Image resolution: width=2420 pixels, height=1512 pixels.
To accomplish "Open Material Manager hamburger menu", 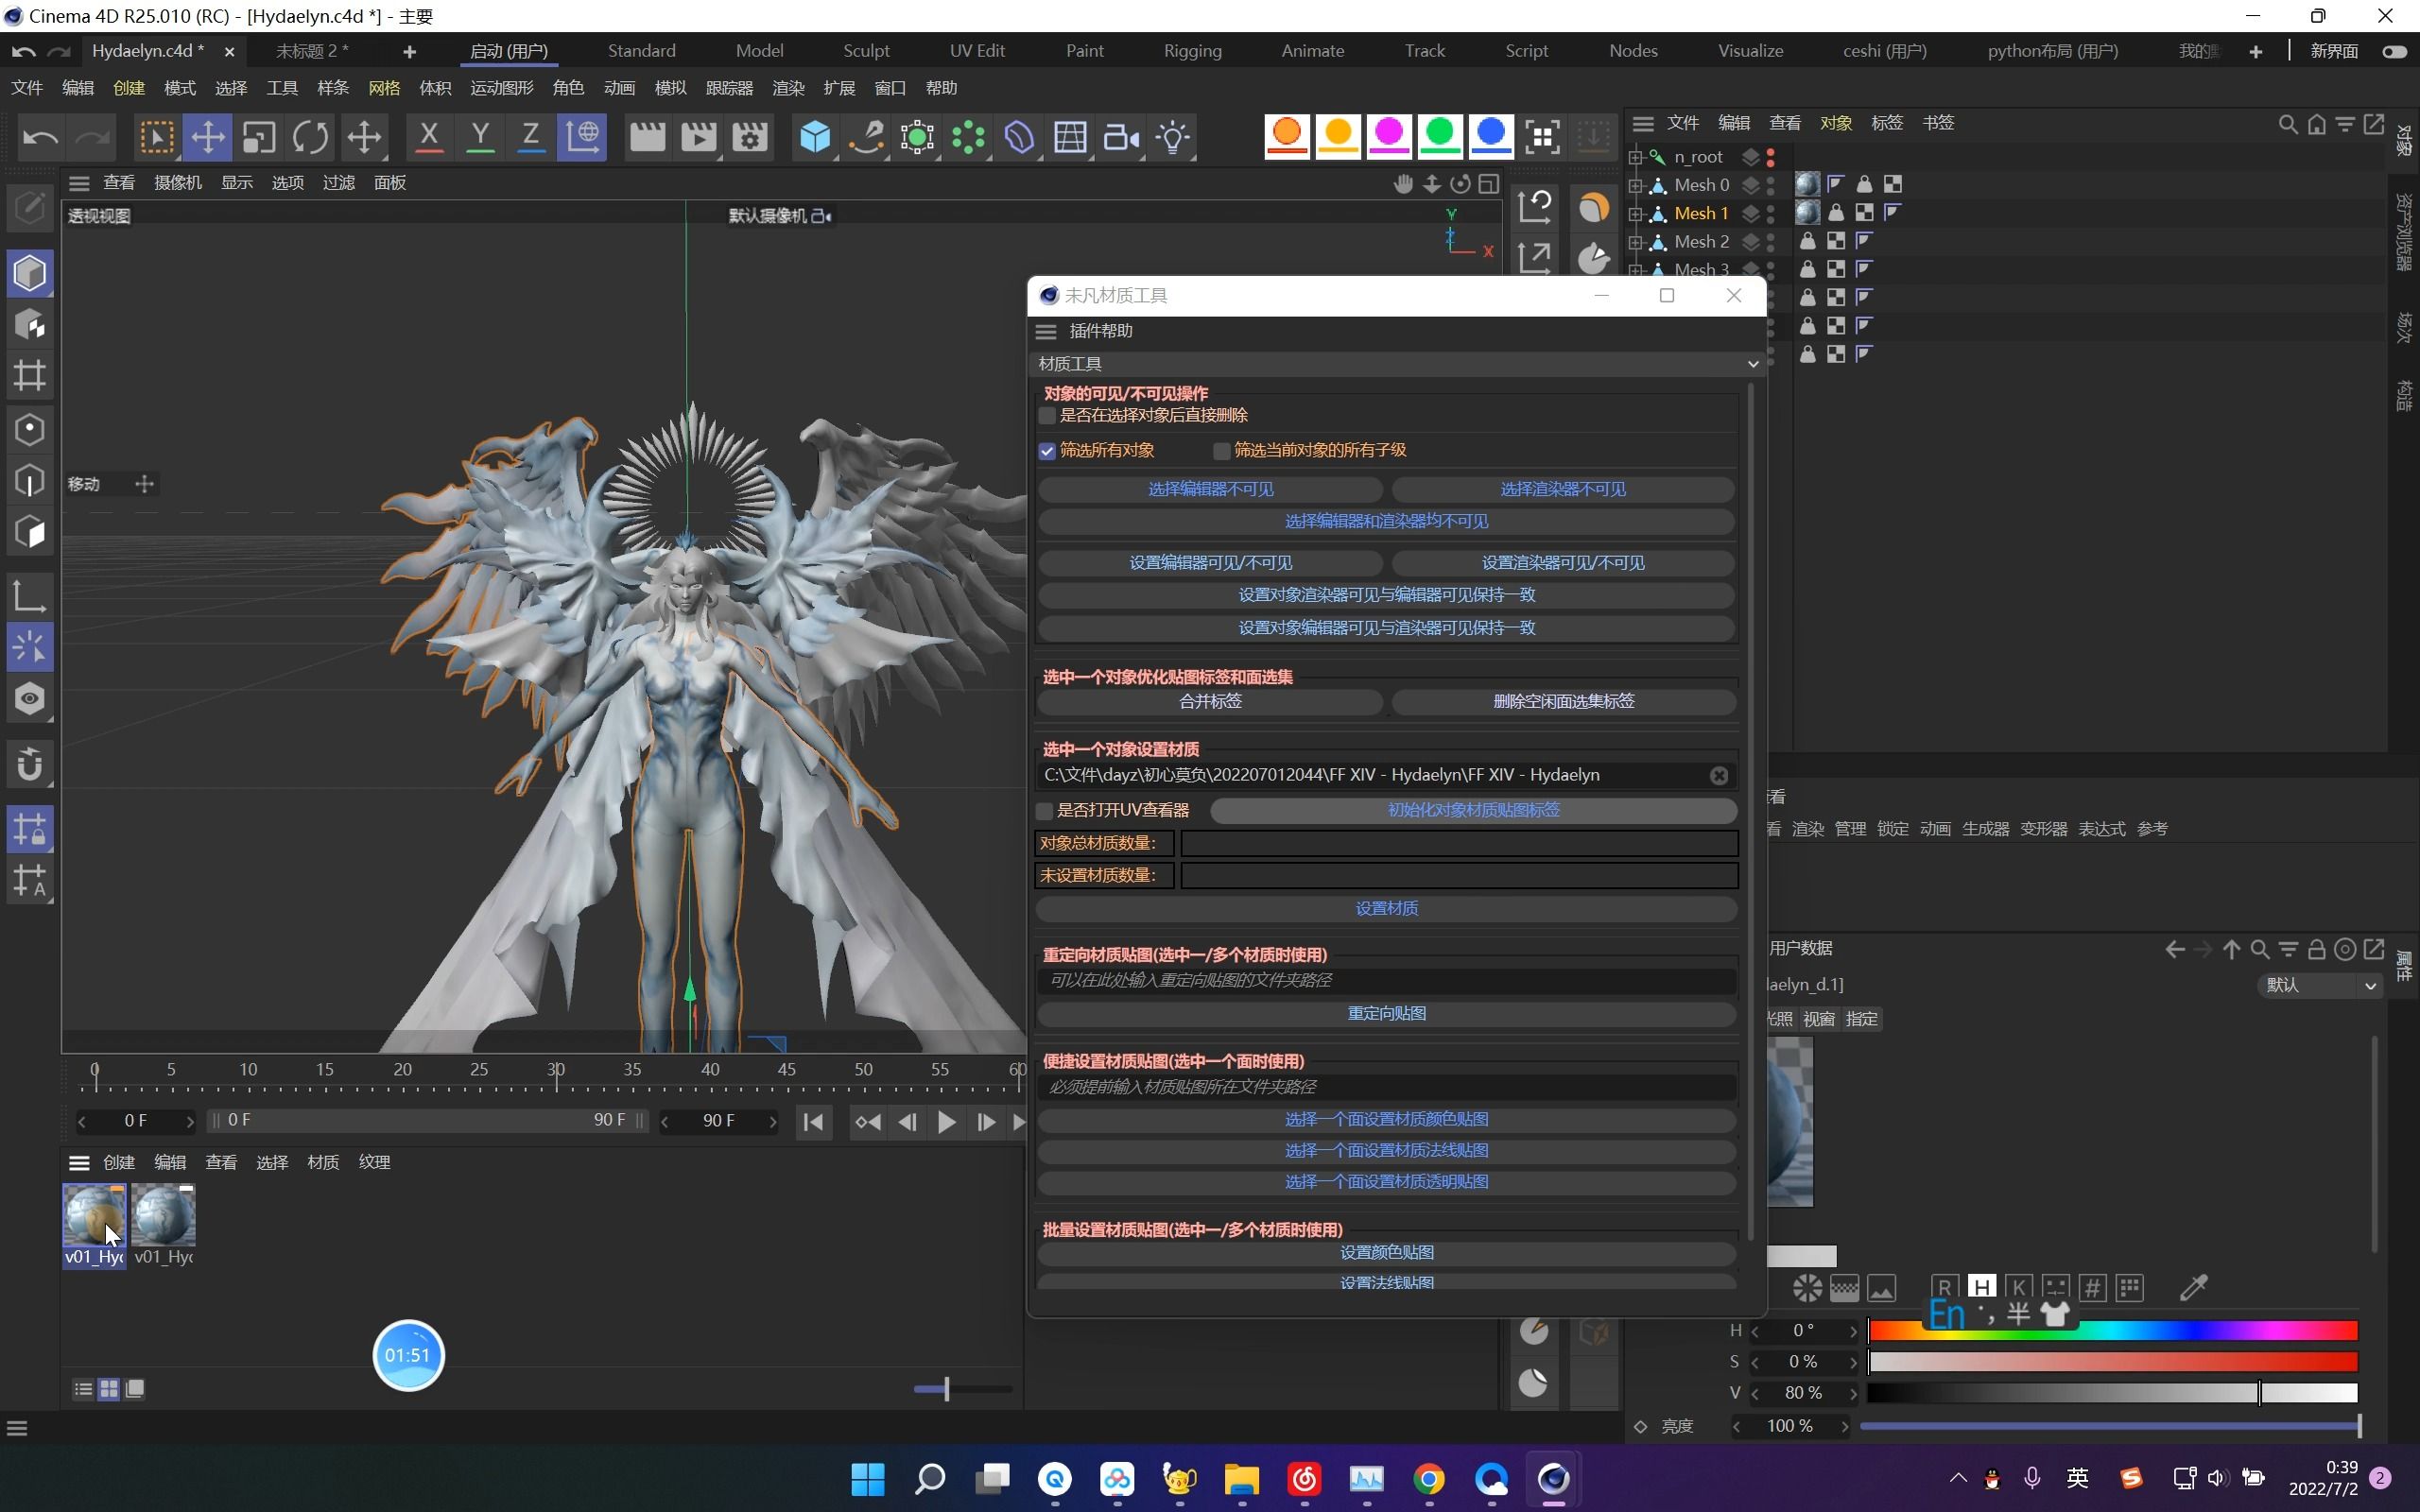I will point(79,1162).
